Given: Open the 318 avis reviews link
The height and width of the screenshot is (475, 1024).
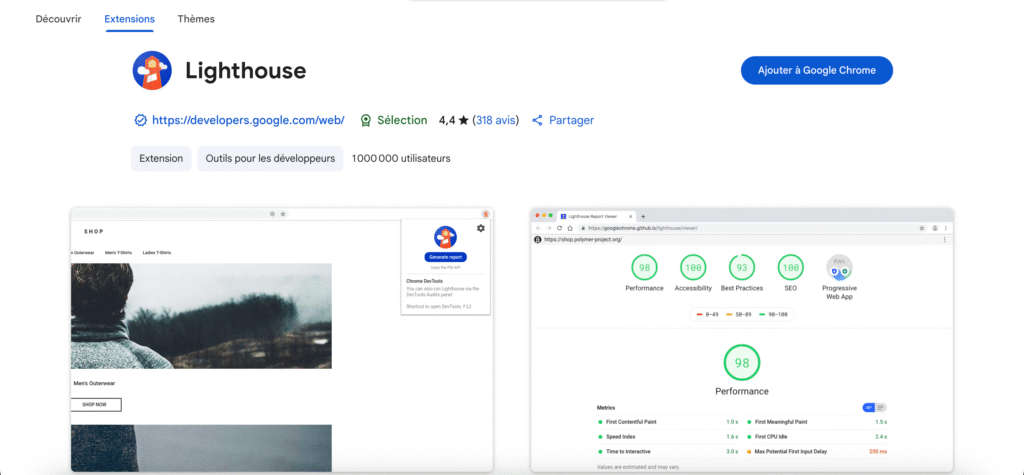Looking at the screenshot, I should pos(495,120).
